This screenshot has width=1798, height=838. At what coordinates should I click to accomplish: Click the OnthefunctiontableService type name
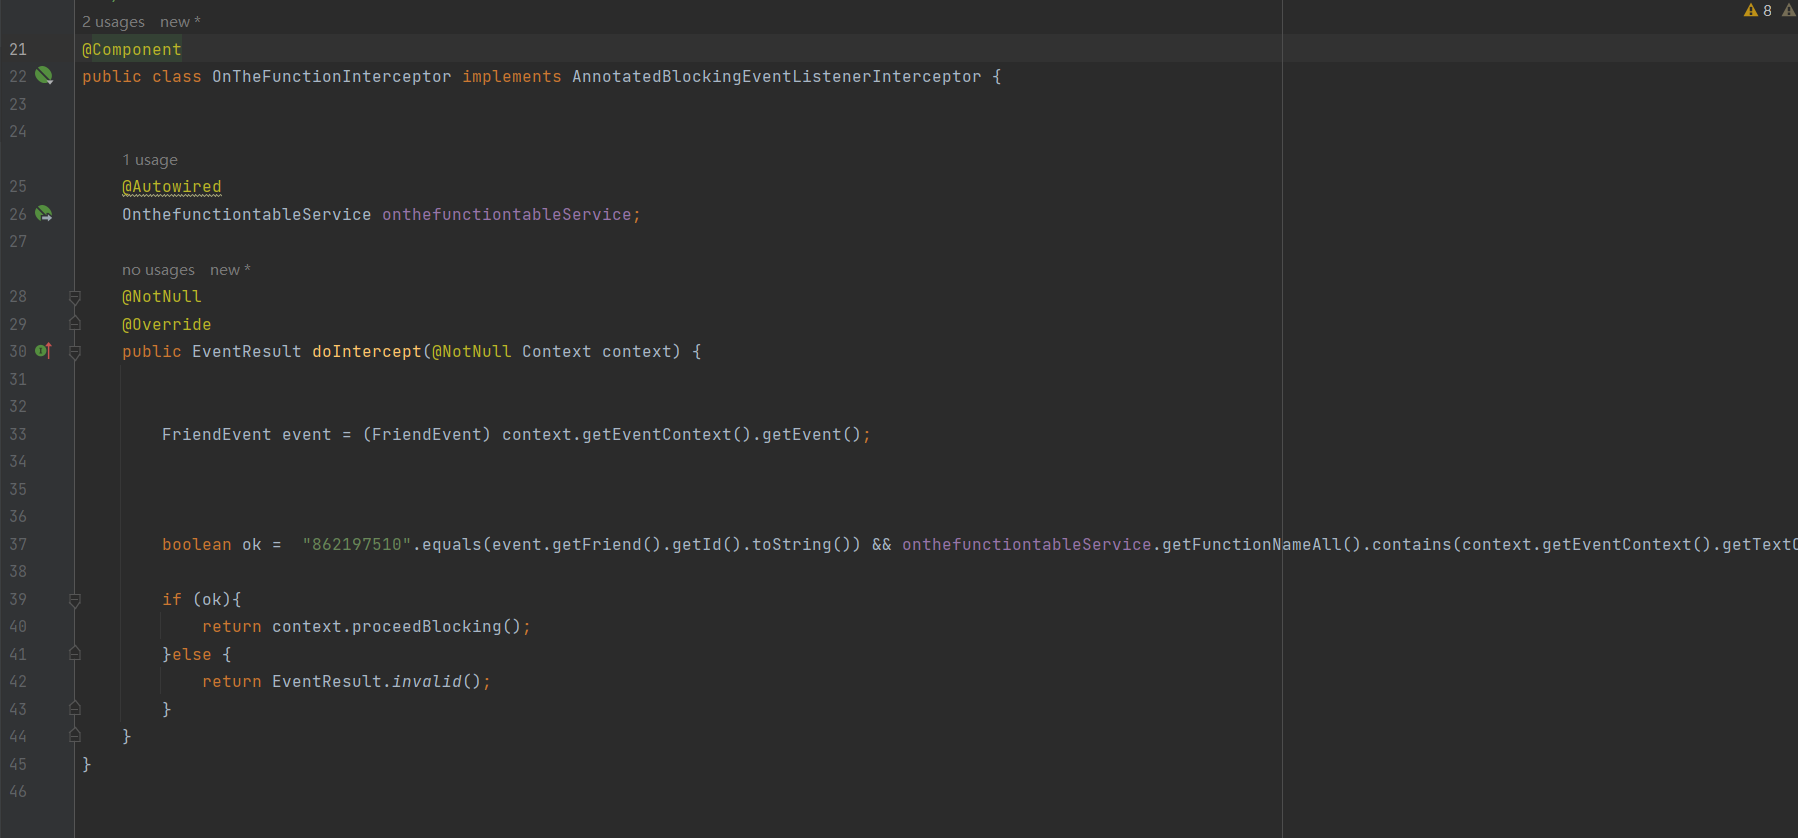coord(247,214)
